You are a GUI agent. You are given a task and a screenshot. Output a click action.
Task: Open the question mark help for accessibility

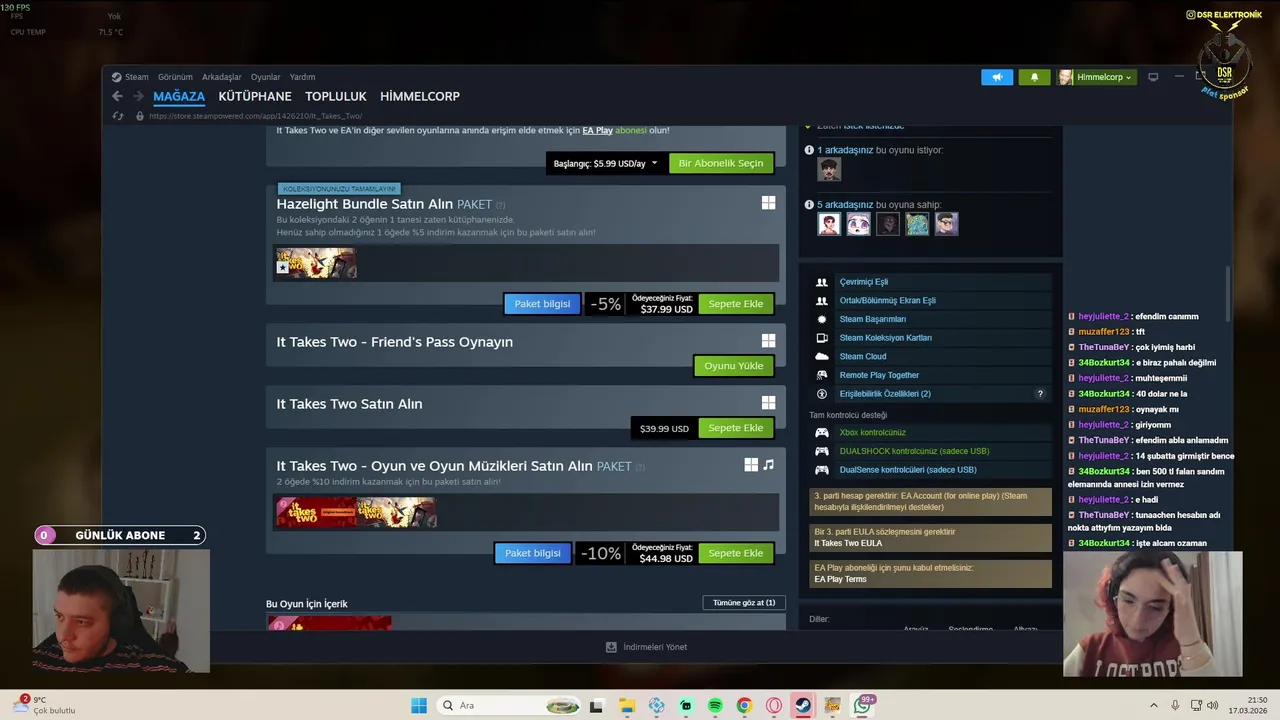tap(1040, 394)
